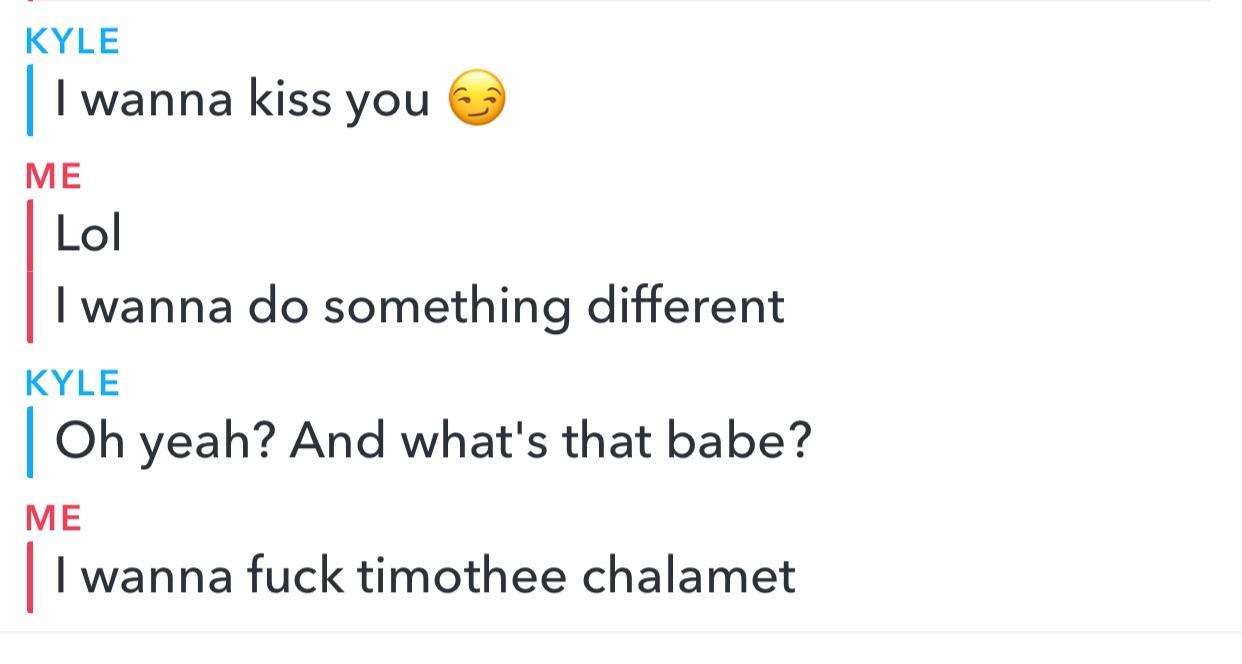Click the second KYLE sender label
Image resolution: width=1242 pixels, height=664 pixels.
tap(72, 383)
